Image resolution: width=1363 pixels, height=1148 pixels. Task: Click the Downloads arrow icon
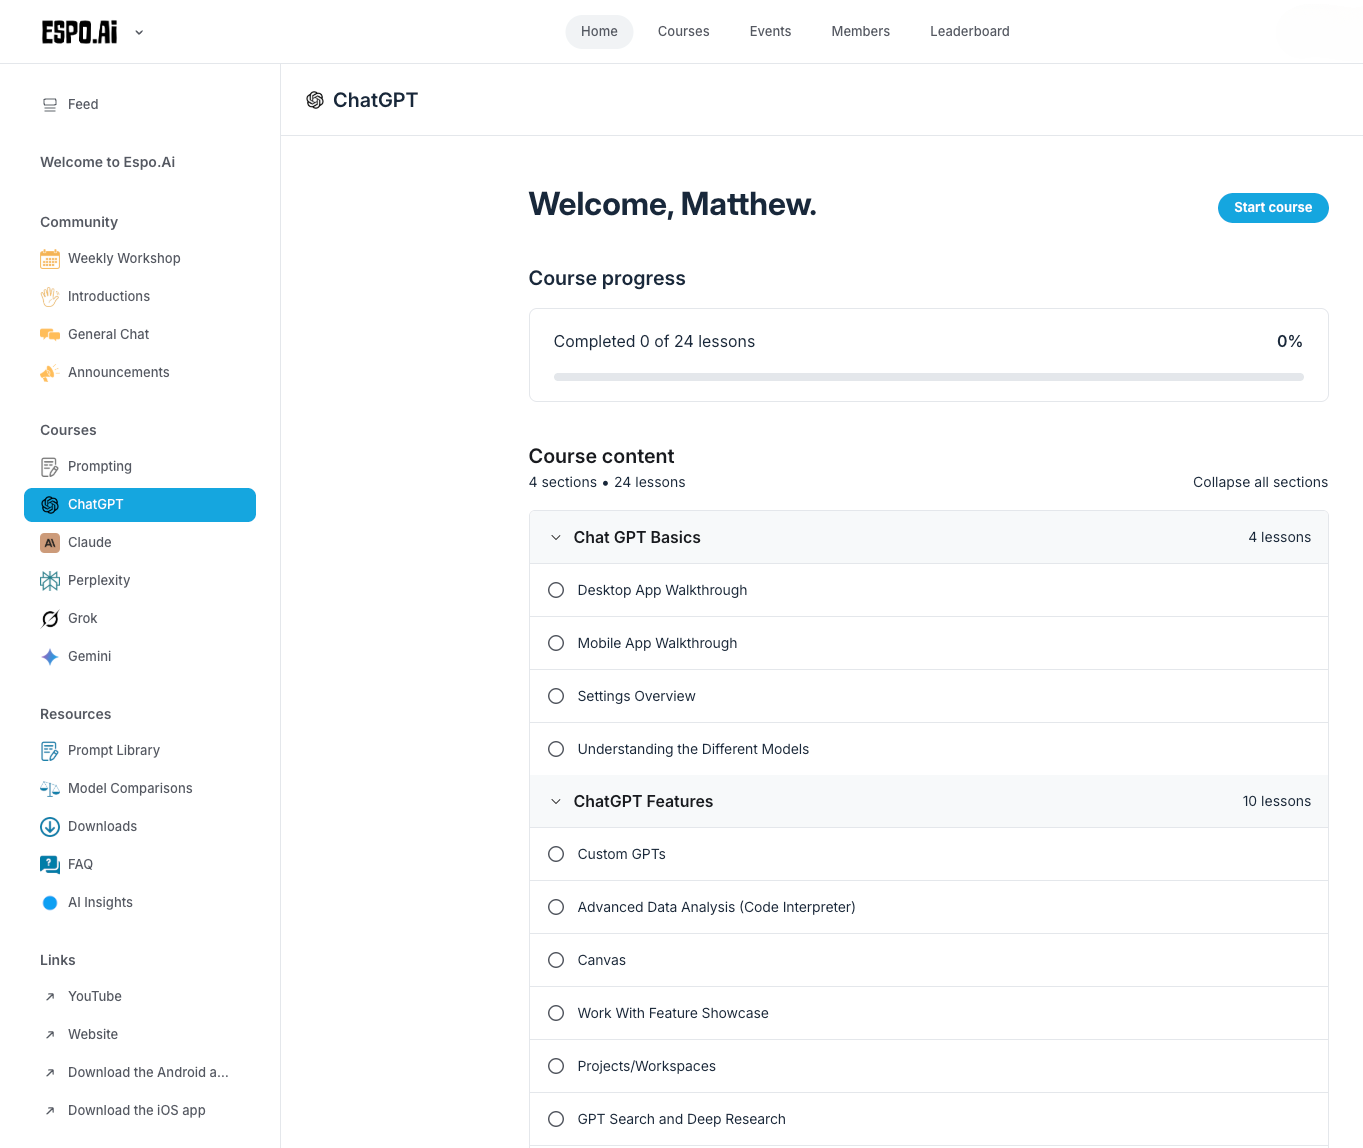tap(50, 827)
